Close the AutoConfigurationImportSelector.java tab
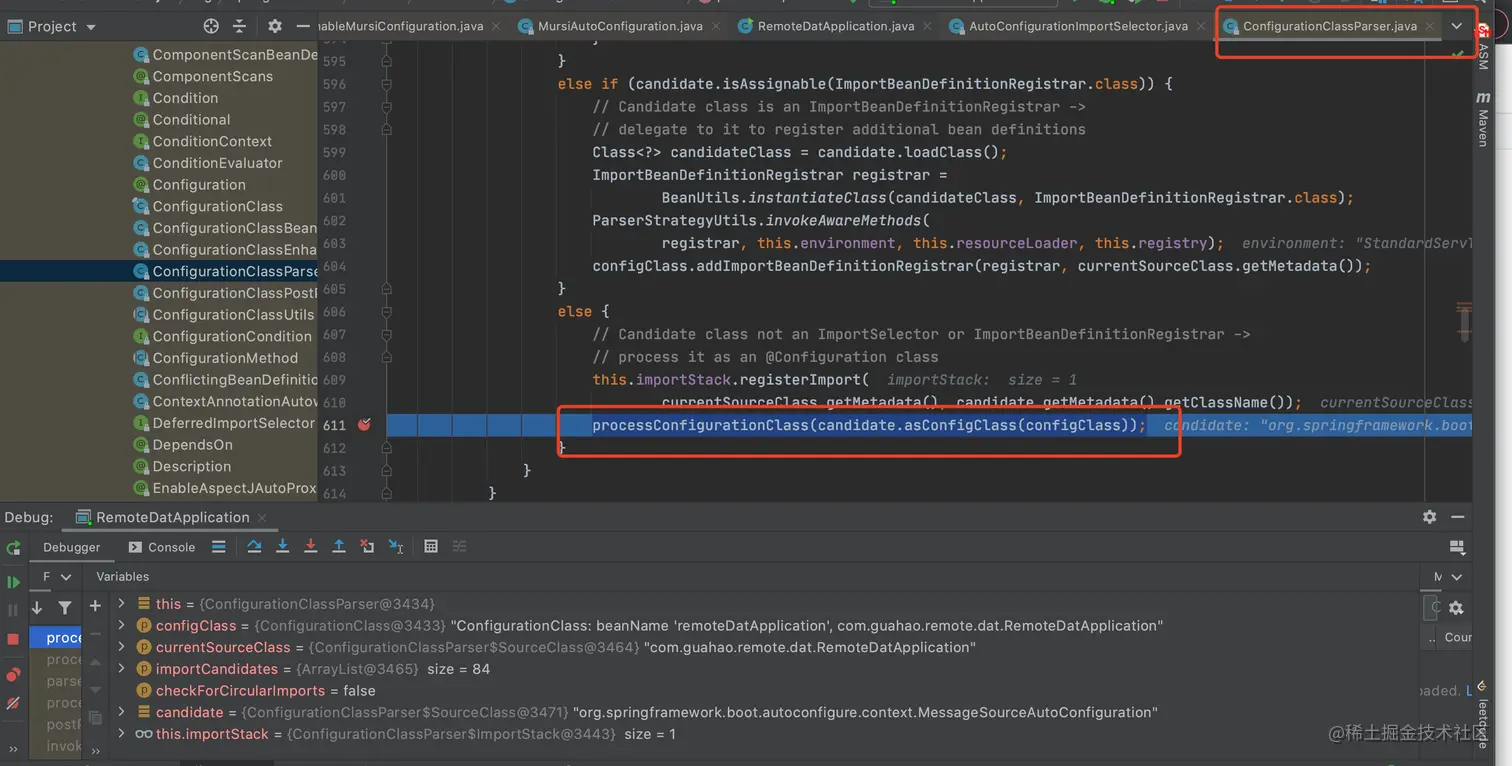The width and height of the screenshot is (1512, 766). point(1203,27)
